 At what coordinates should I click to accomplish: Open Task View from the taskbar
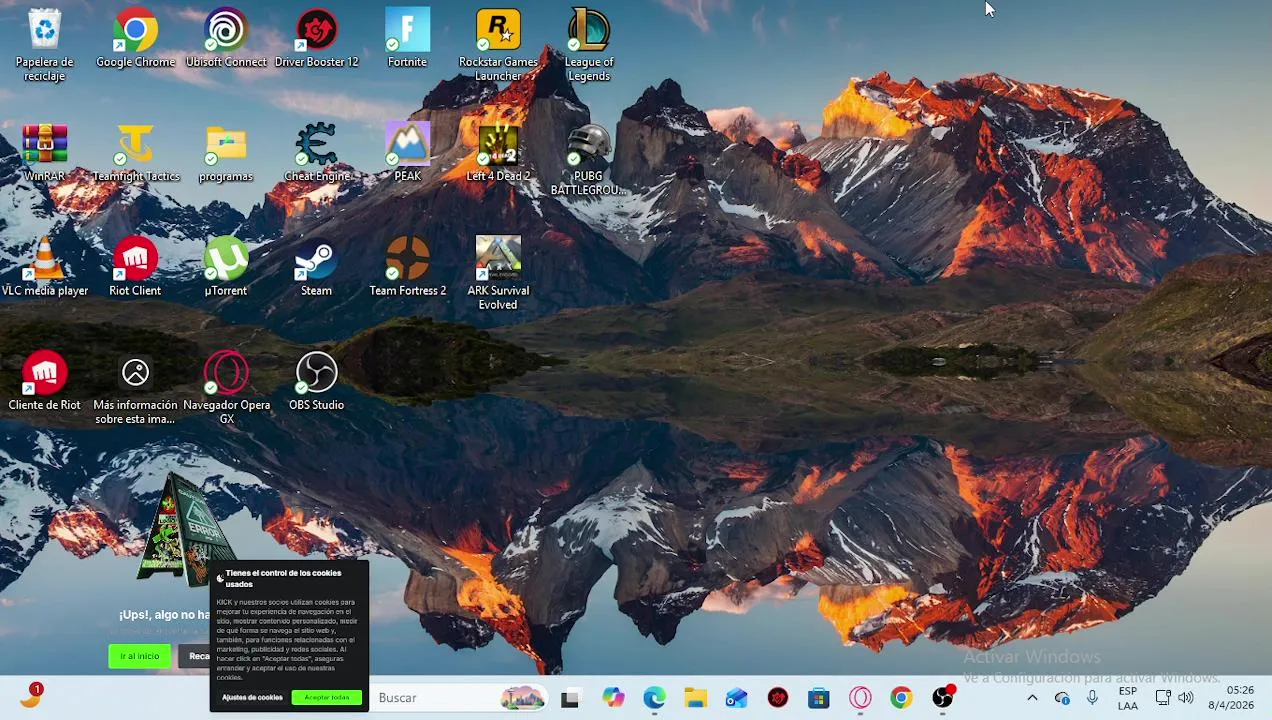click(x=570, y=698)
